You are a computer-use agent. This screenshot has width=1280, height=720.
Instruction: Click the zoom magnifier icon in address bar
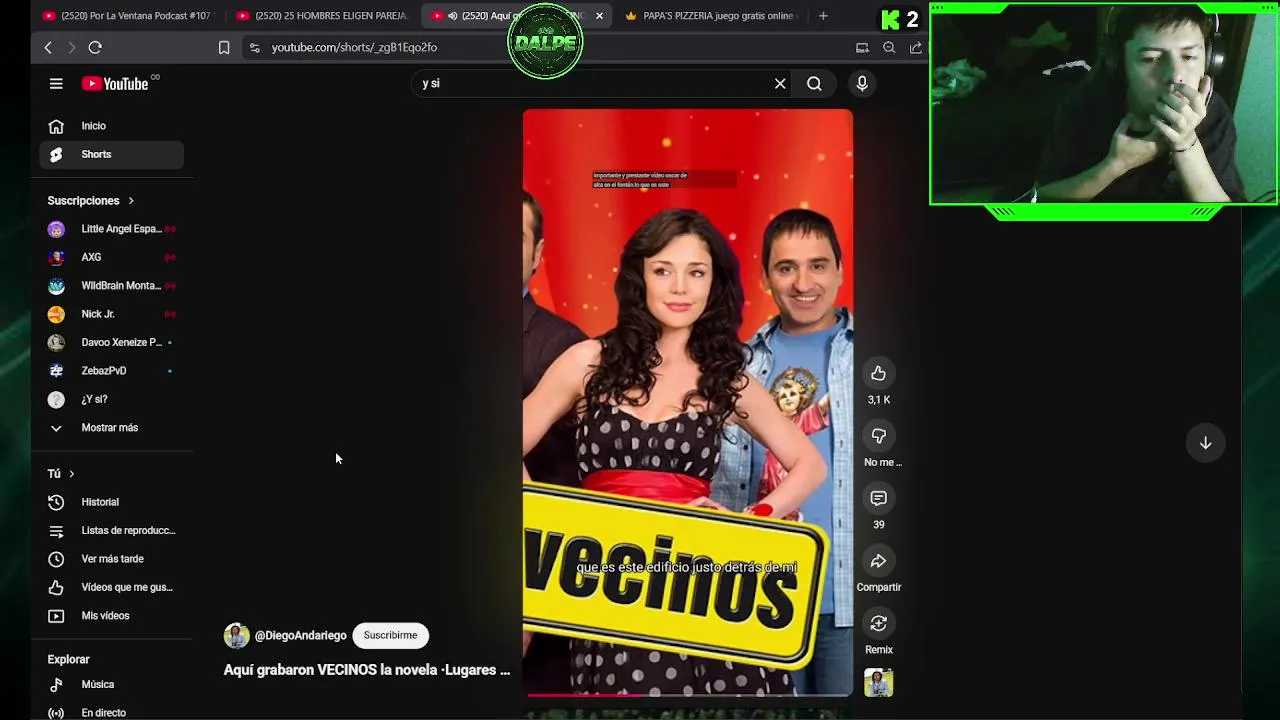(x=889, y=47)
